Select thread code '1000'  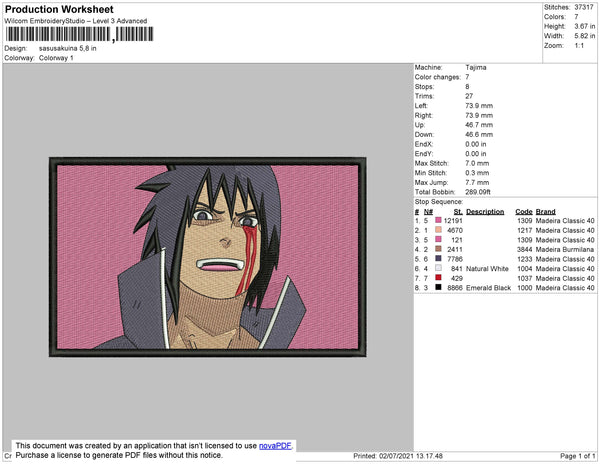click(525, 288)
